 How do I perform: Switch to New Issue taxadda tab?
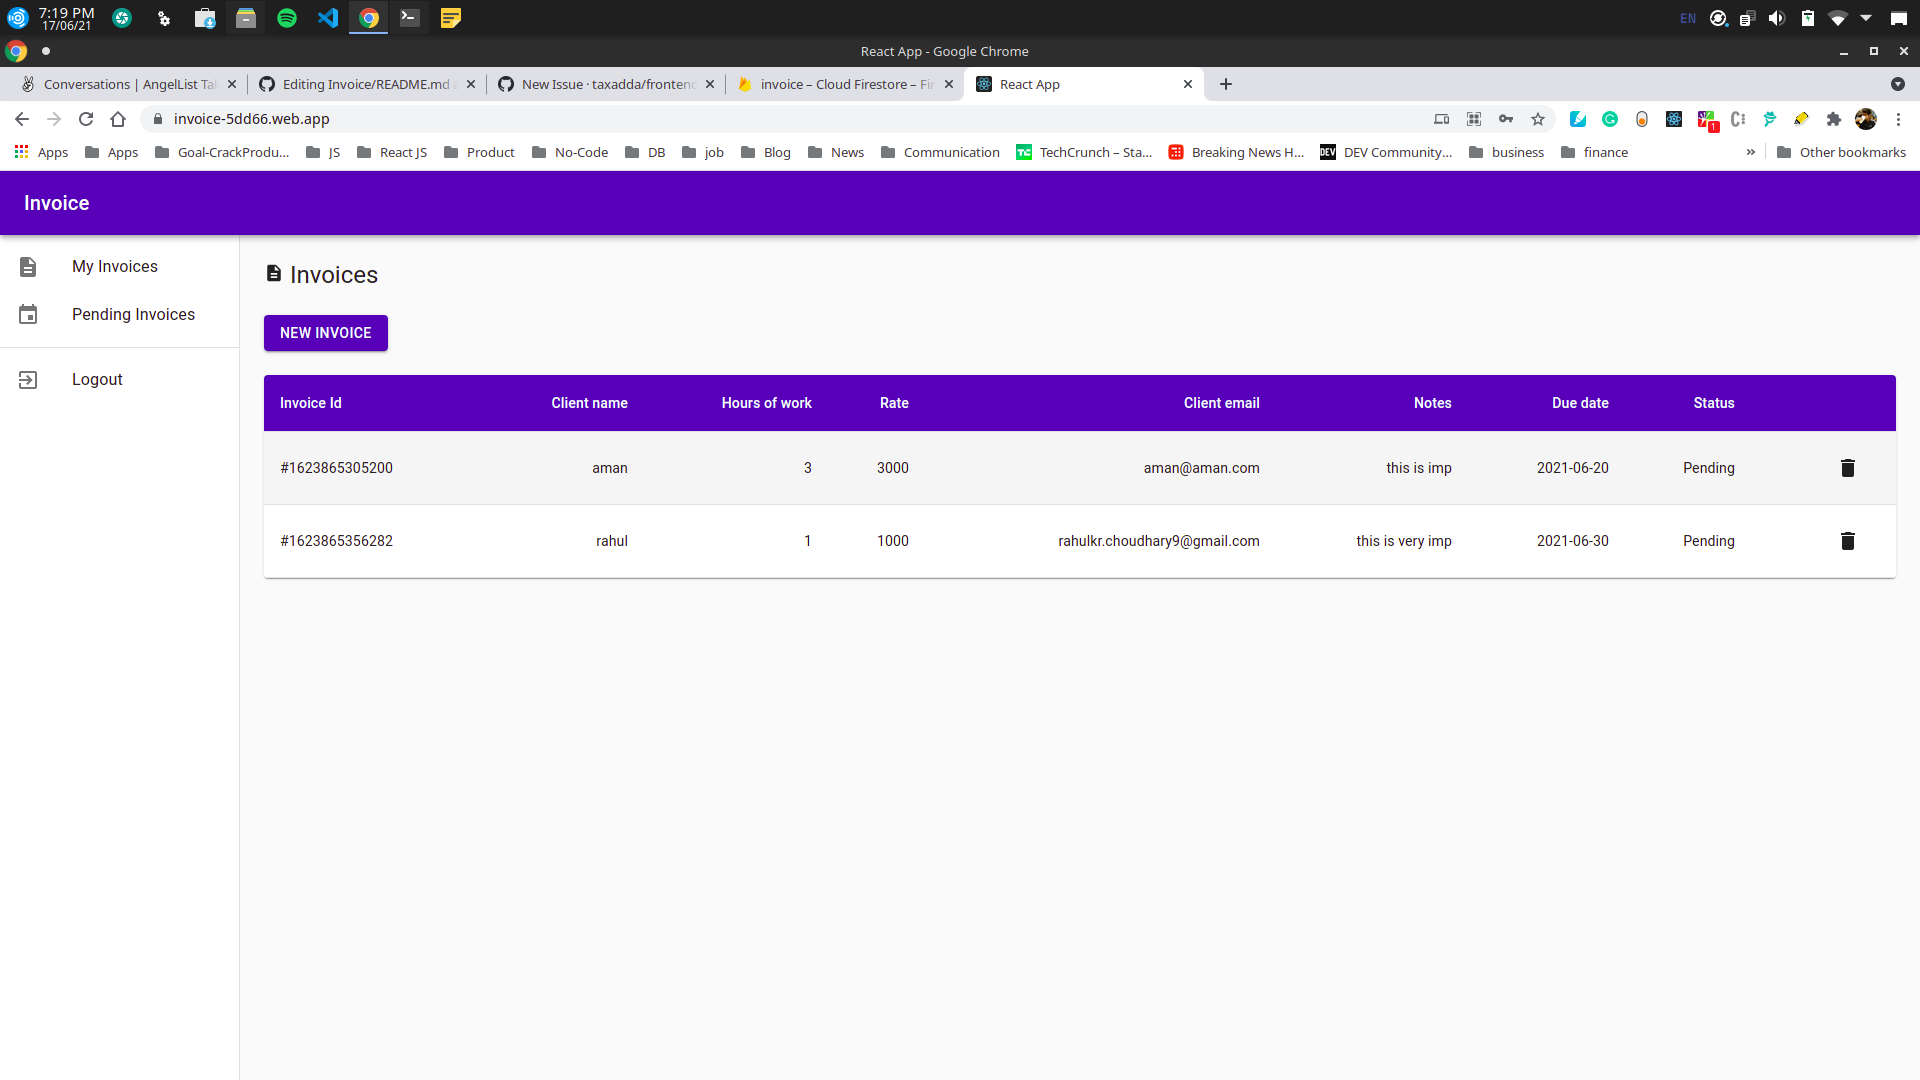(606, 84)
